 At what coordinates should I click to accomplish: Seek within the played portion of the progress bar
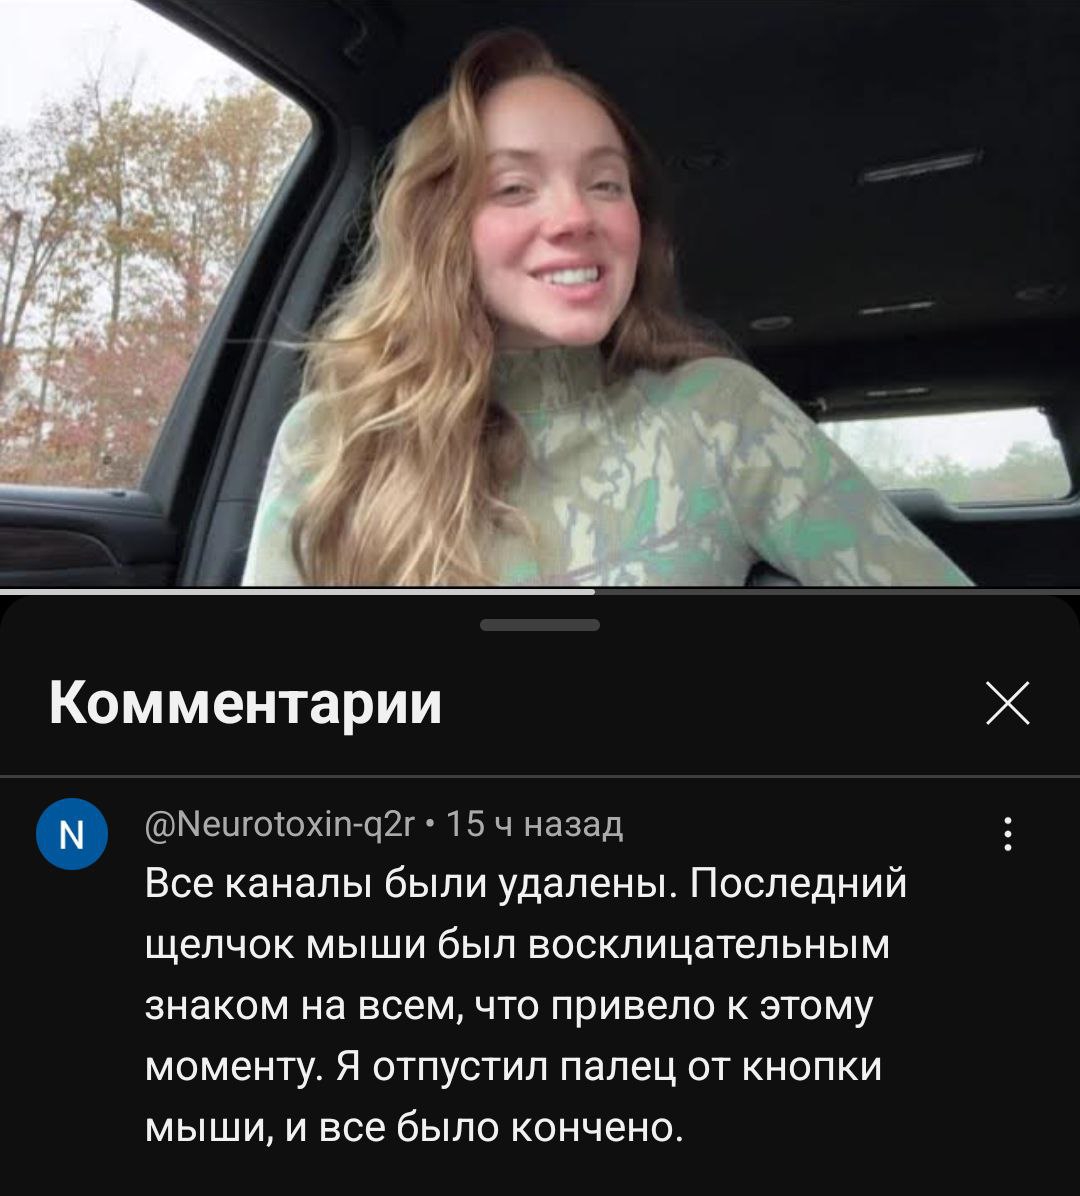[x=297, y=590]
